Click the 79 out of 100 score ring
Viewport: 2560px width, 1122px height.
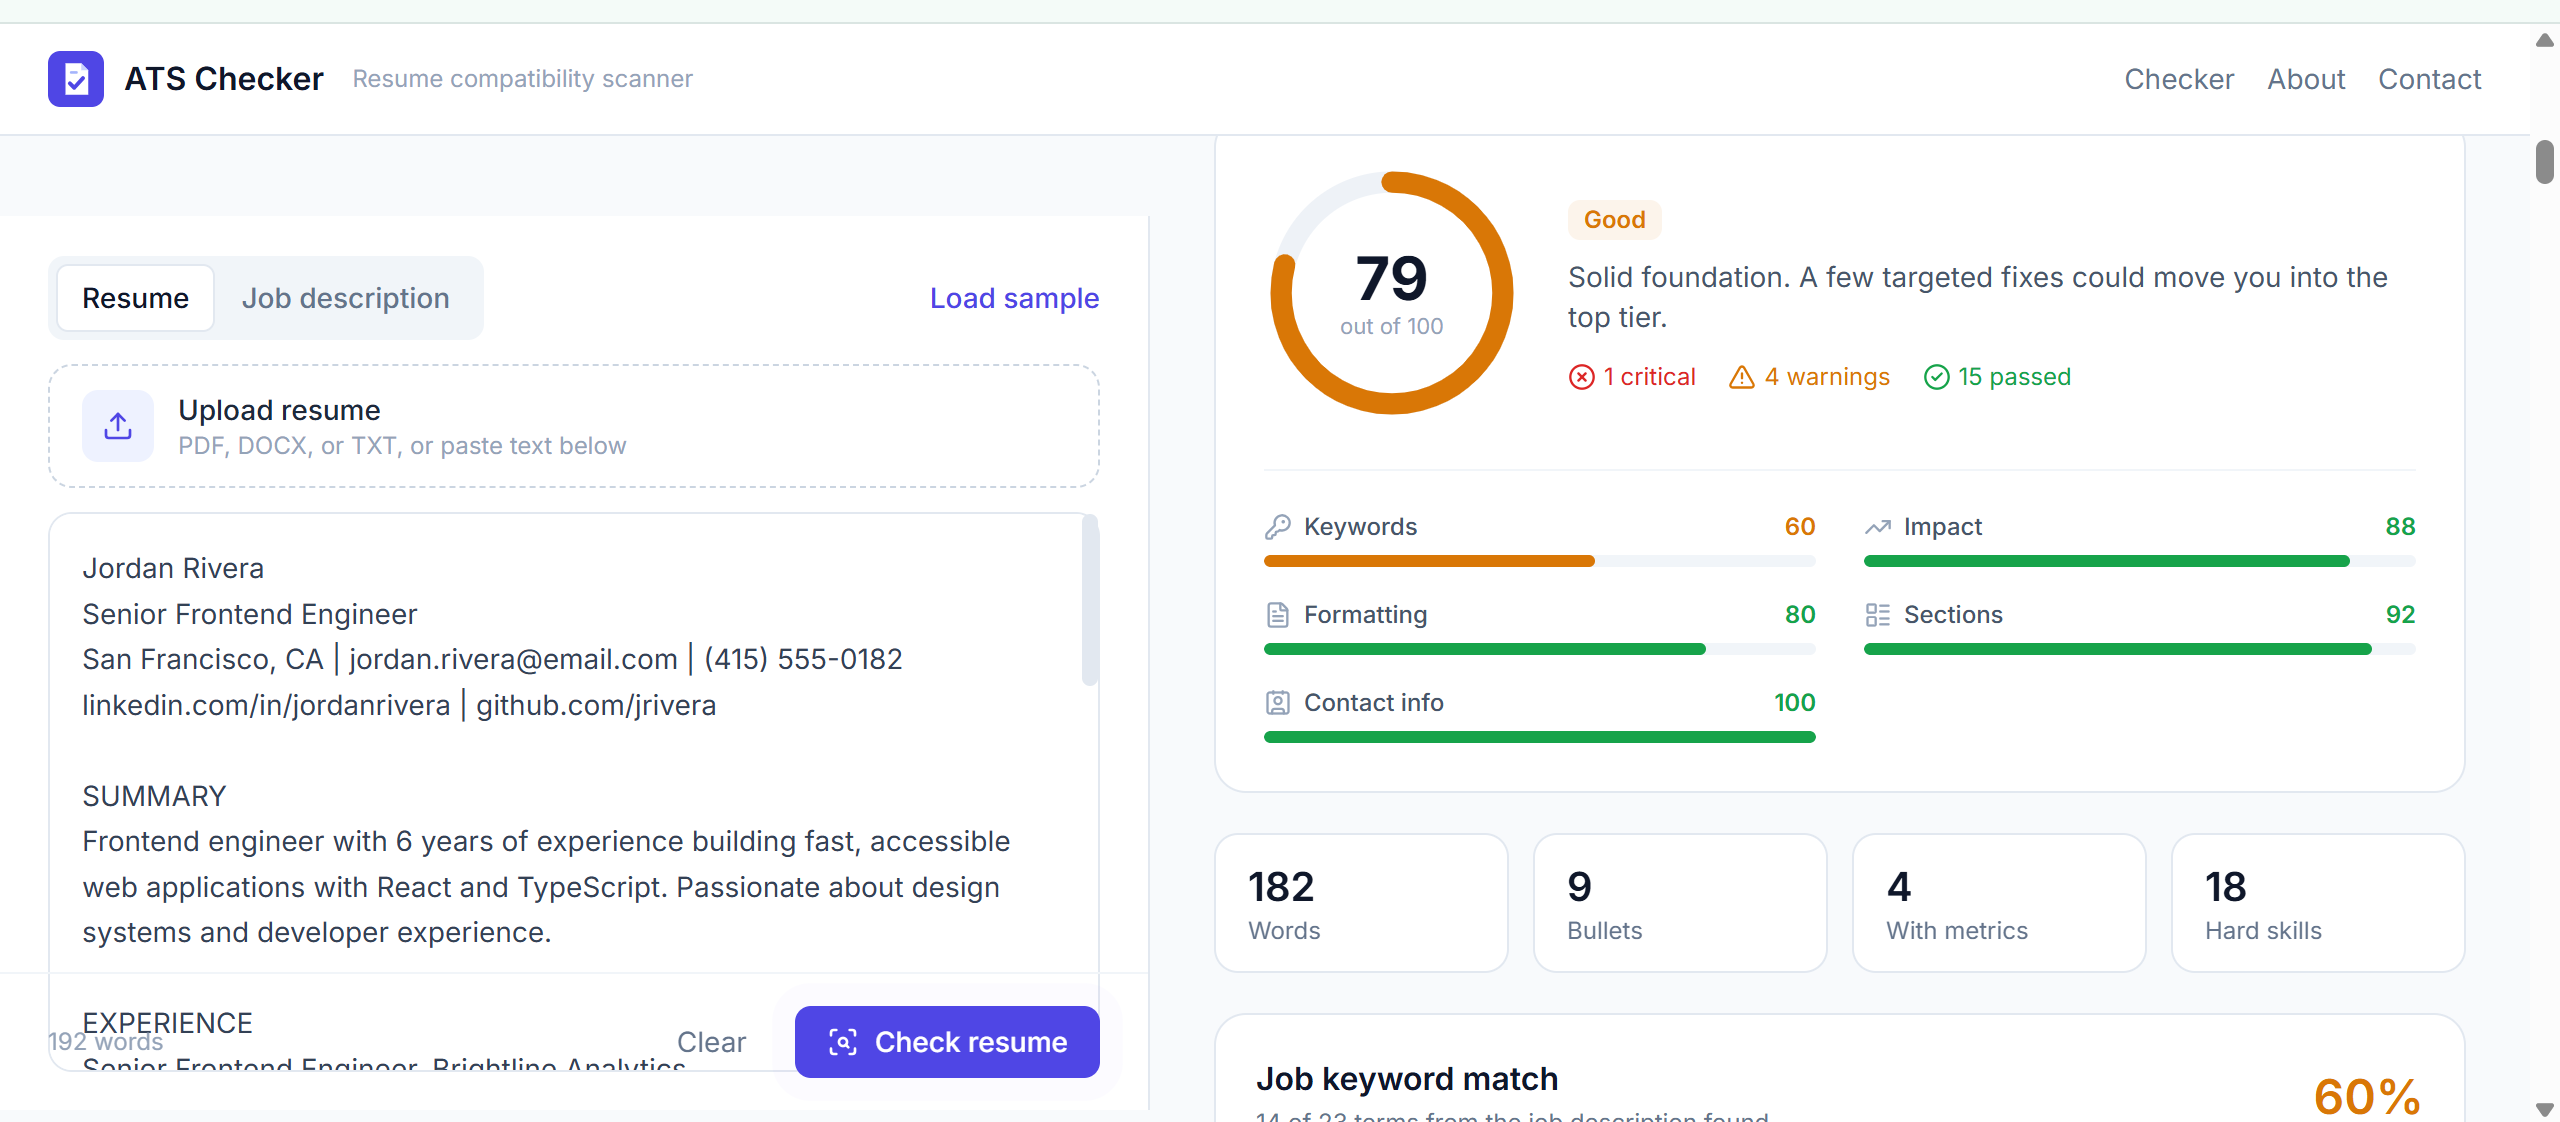pyautogui.click(x=1392, y=293)
